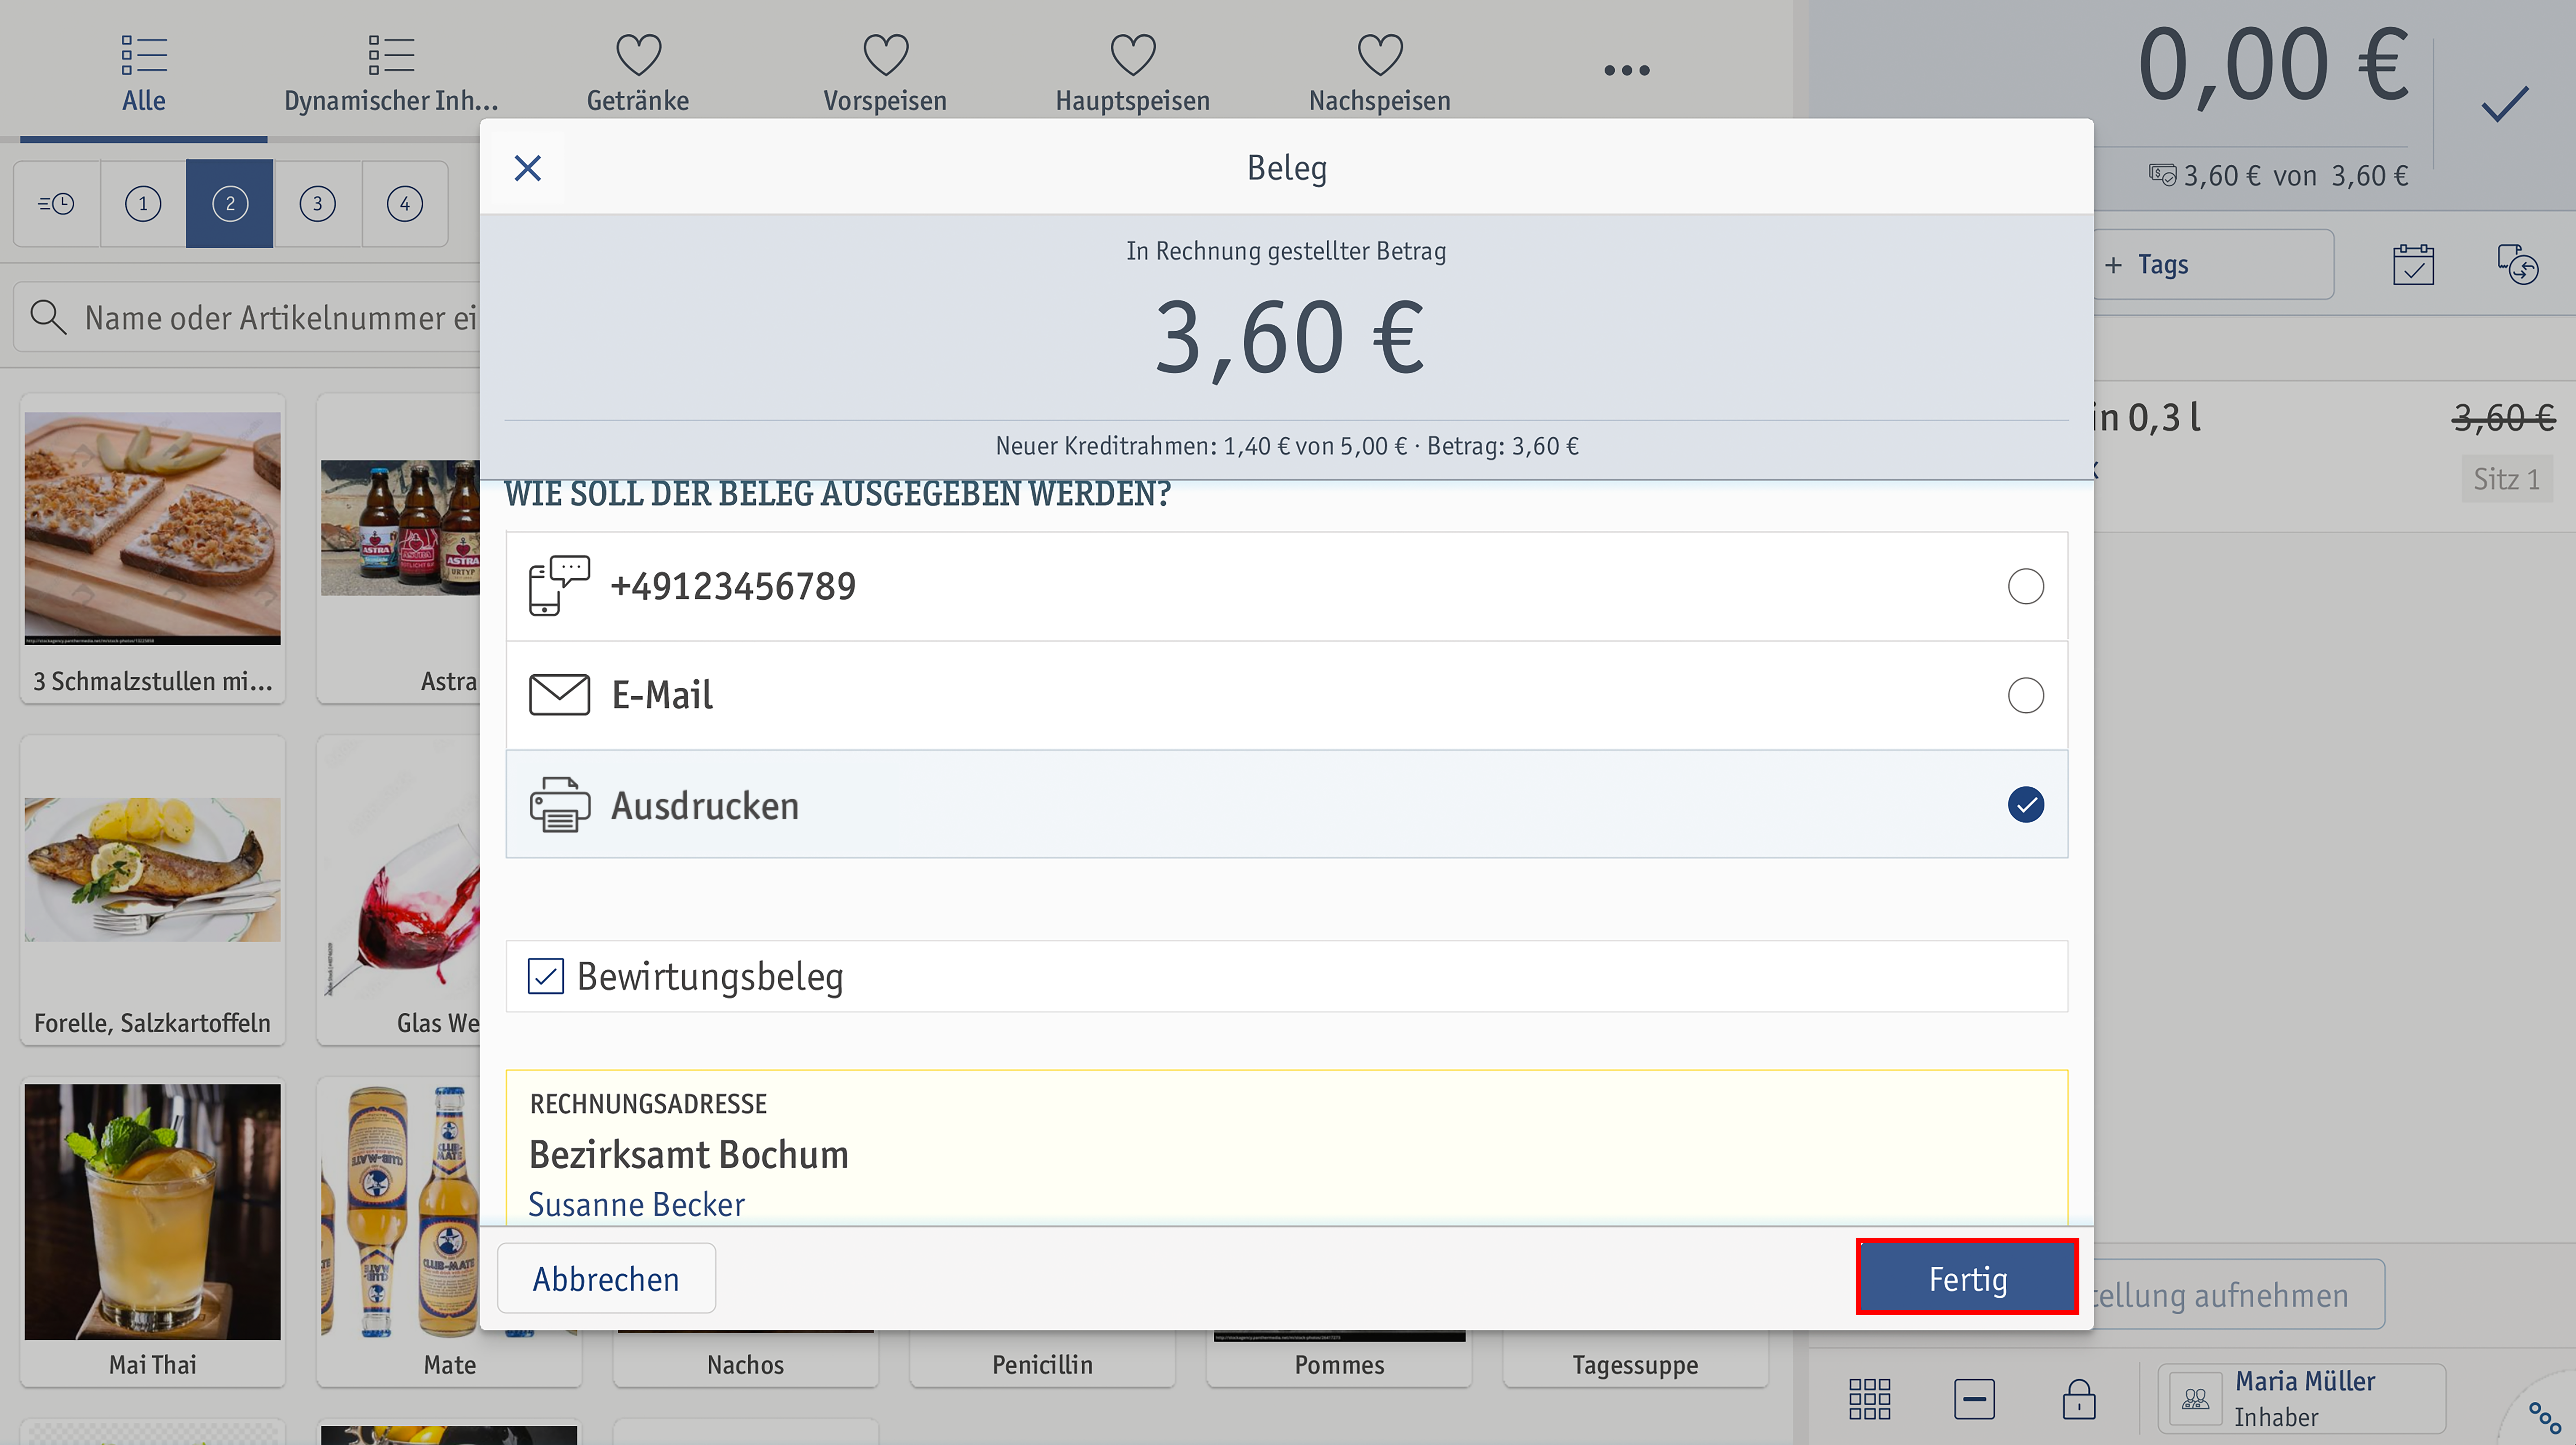Open the Getränke favorites tab
This screenshot has height=1445, width=2576.
coord(638,72)
